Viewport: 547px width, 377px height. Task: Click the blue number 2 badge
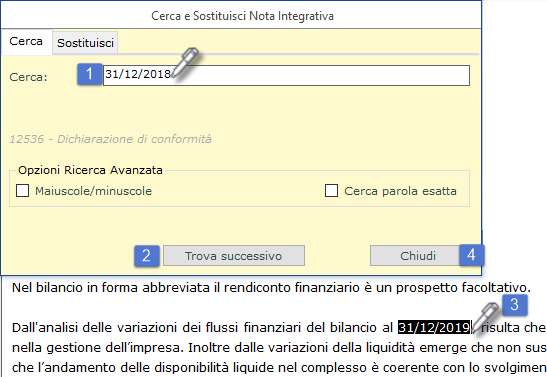pyautogui.click(x=147, y=256)
